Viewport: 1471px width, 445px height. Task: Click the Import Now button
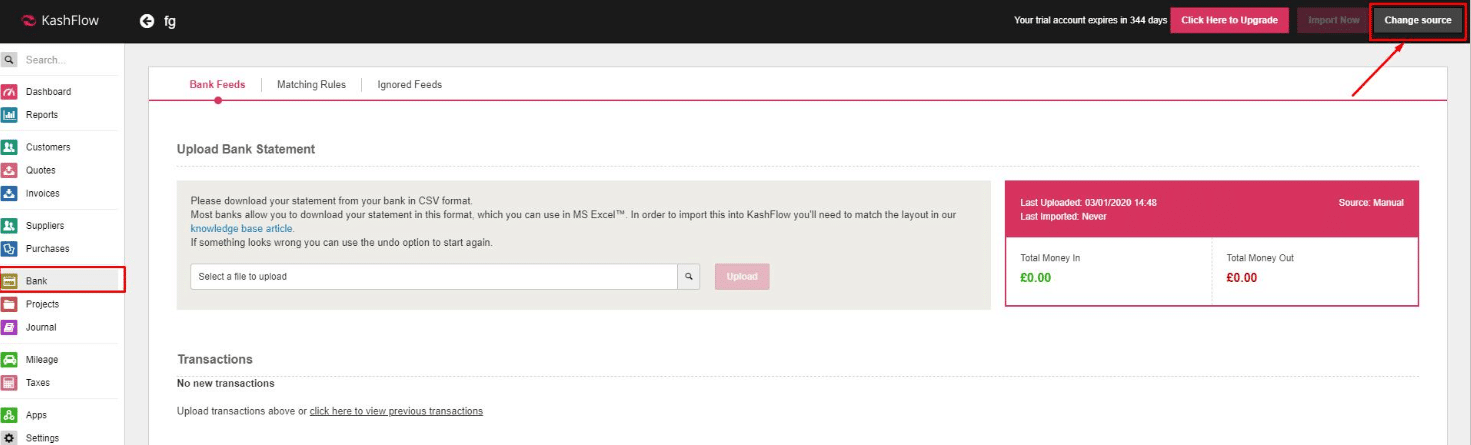[x=1334, y=20]
